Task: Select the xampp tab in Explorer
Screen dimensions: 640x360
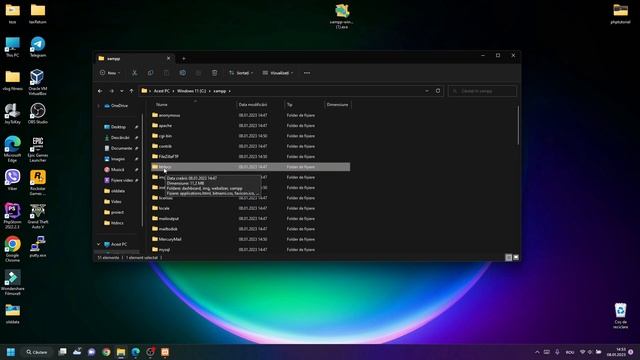Action: pyautogui.click(x=135, y=58)
